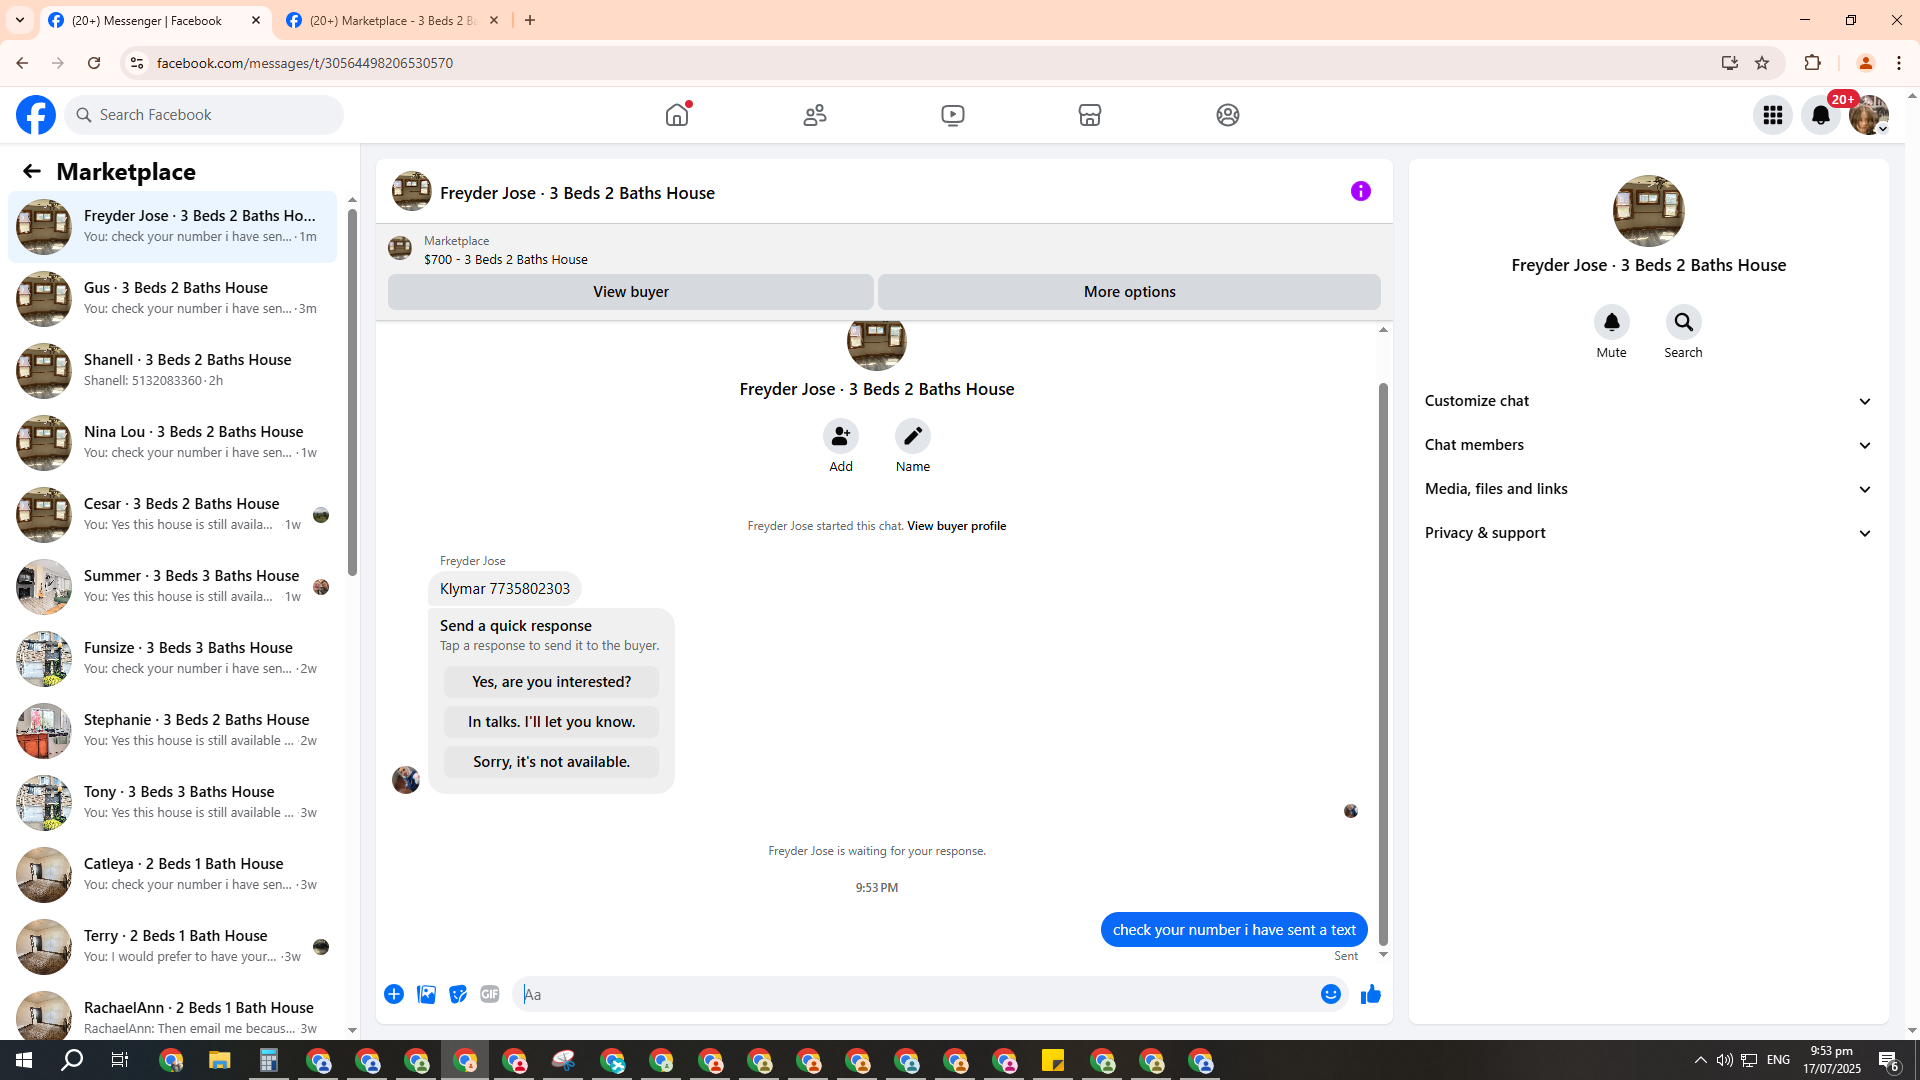Click the conversation scrollbar thumb
Viewport: 1920px width, 1080px height.
[x=1384, y=663]
